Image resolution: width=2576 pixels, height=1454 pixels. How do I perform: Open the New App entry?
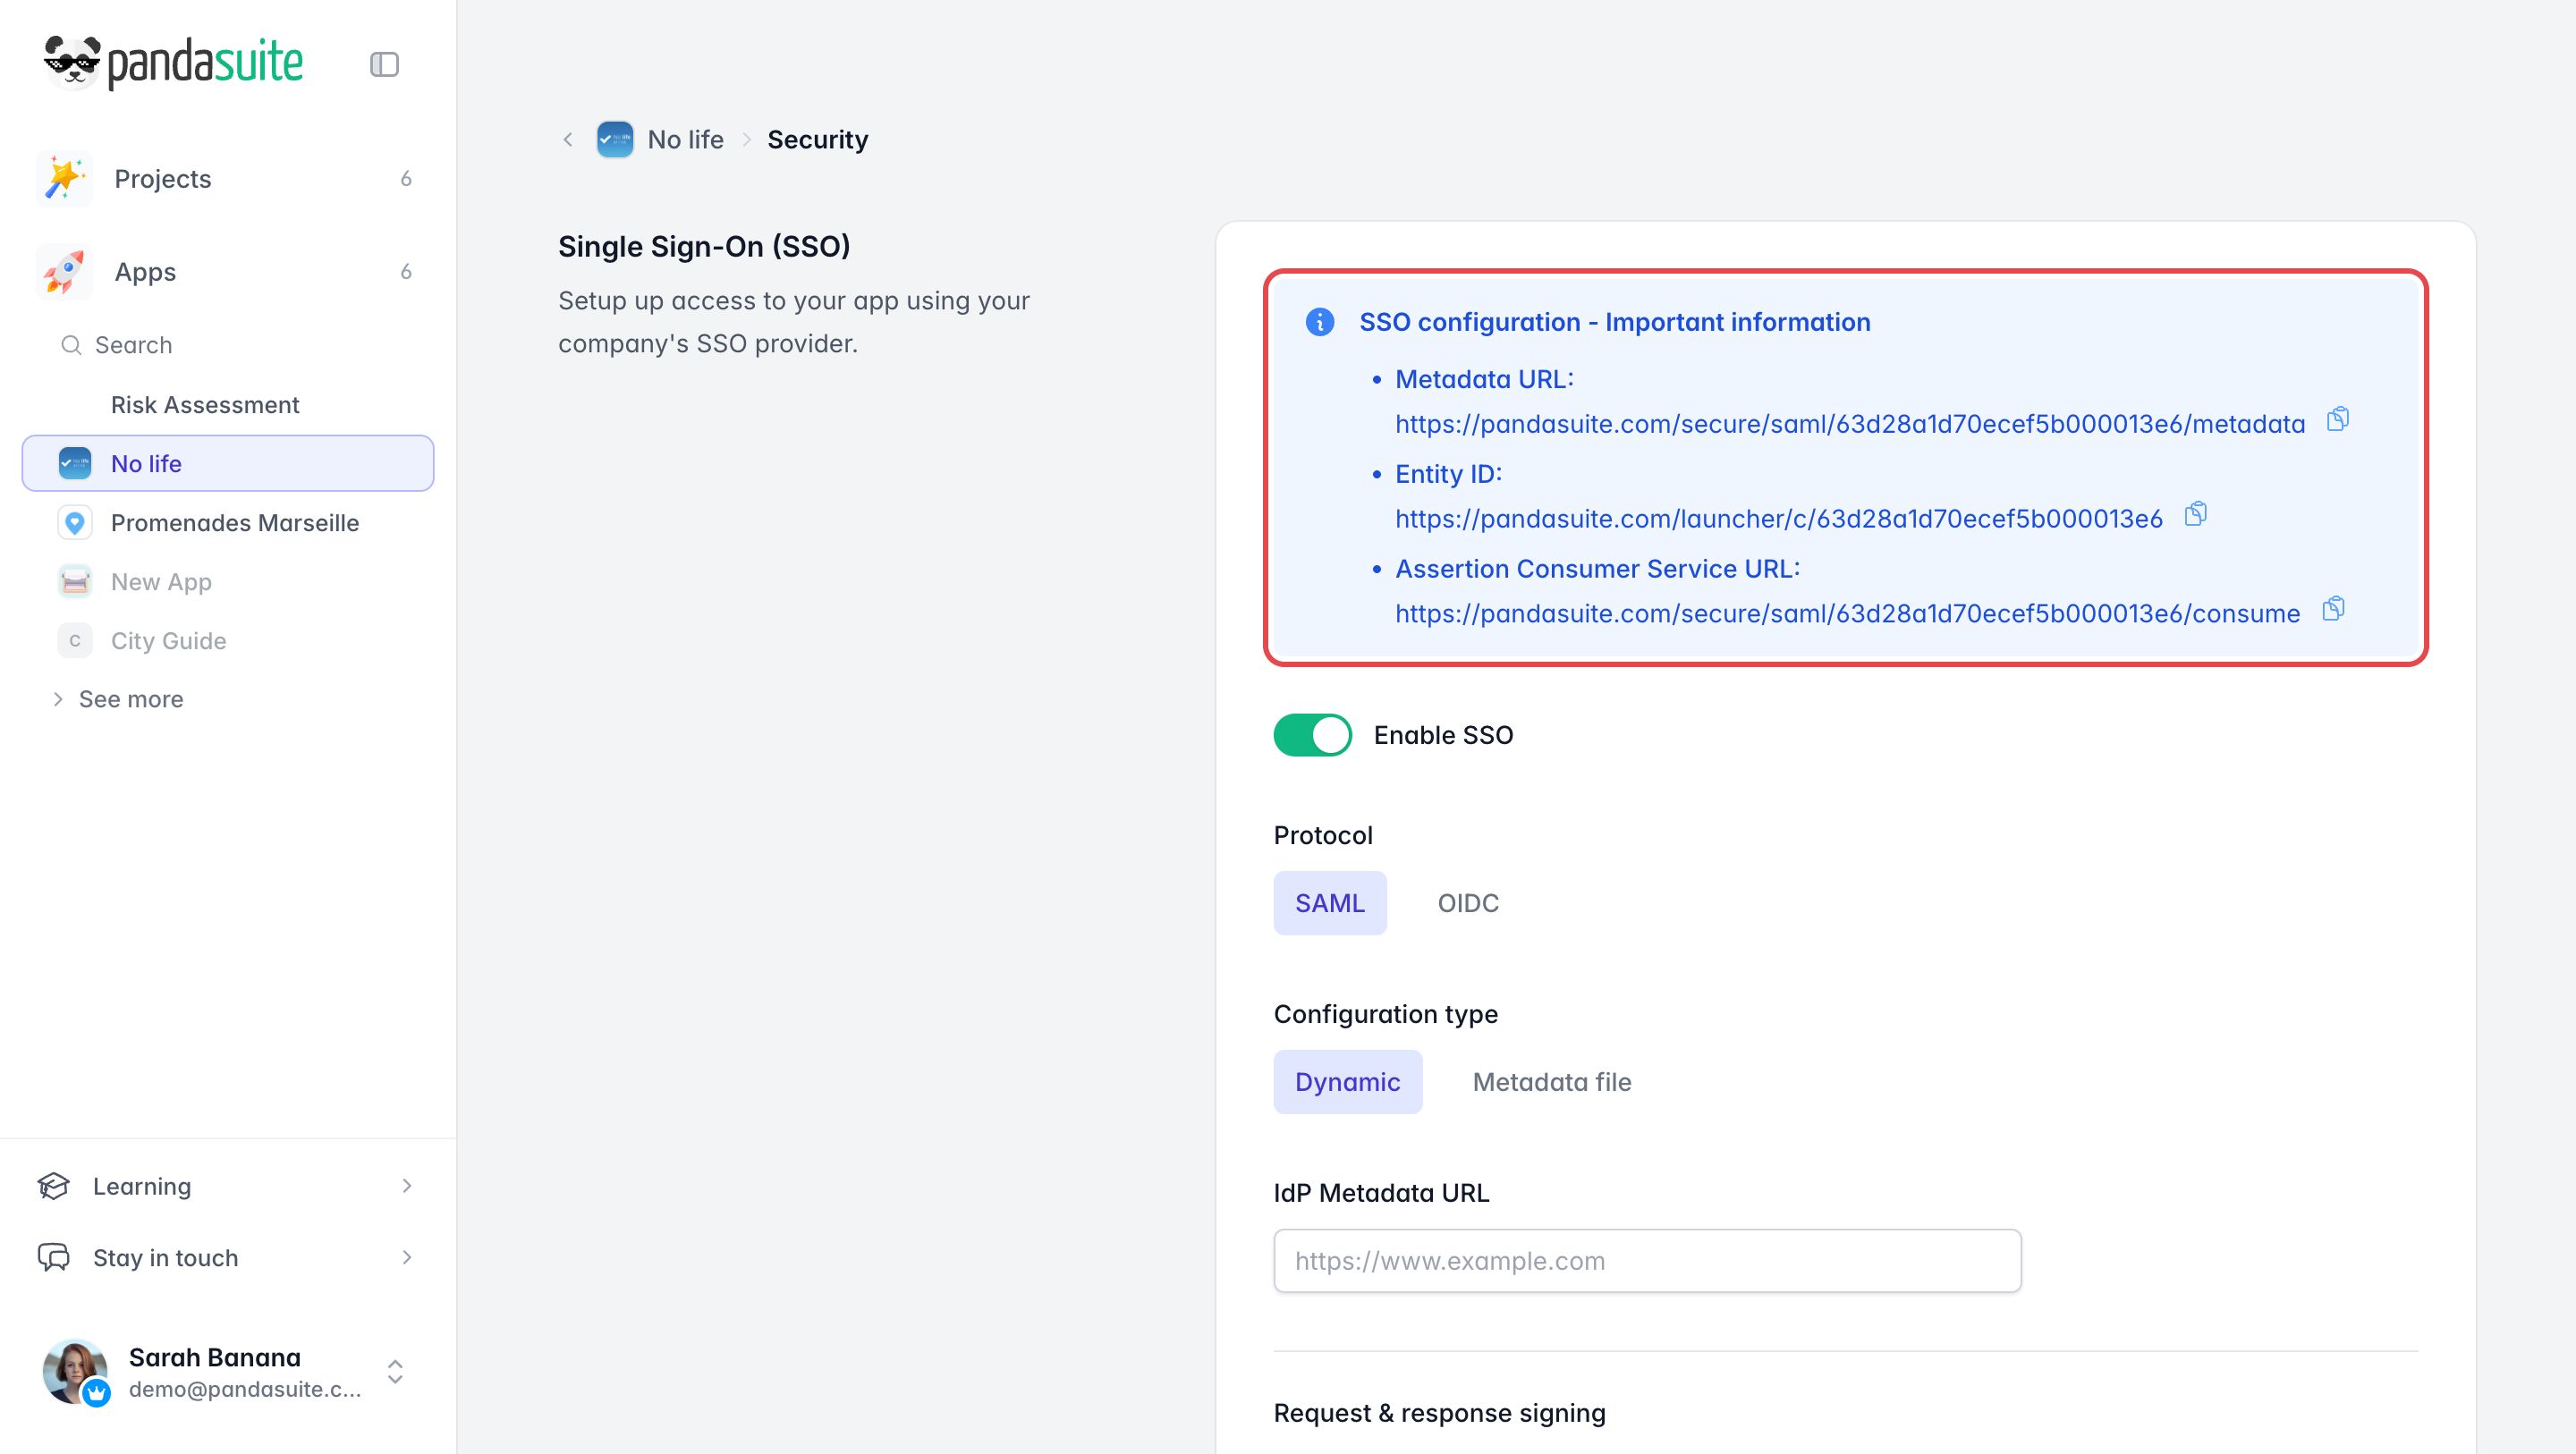(x=227, y=581)
